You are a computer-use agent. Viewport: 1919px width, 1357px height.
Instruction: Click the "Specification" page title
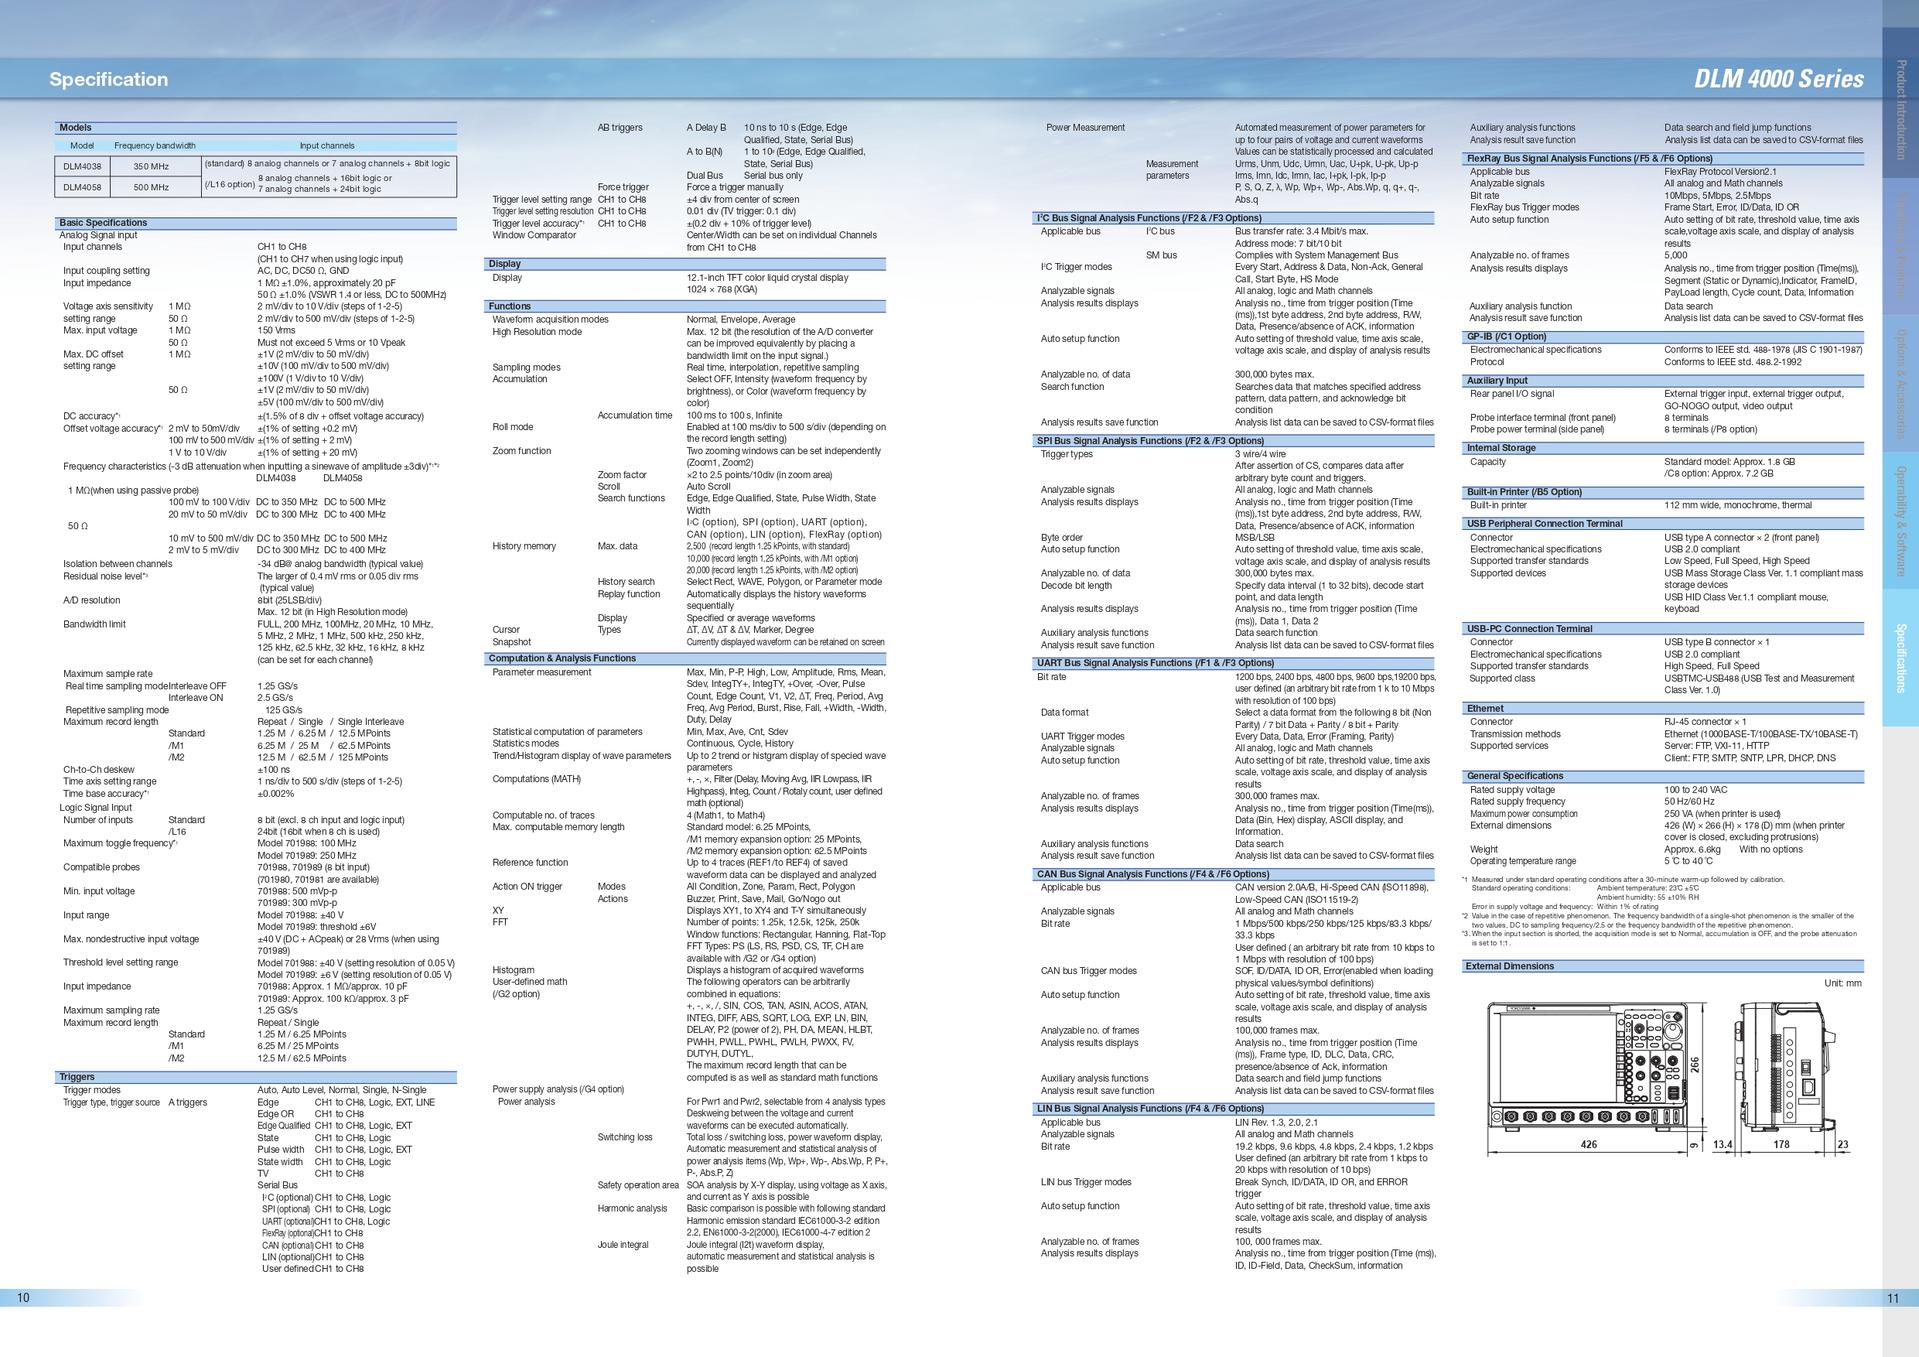[109, 79]
